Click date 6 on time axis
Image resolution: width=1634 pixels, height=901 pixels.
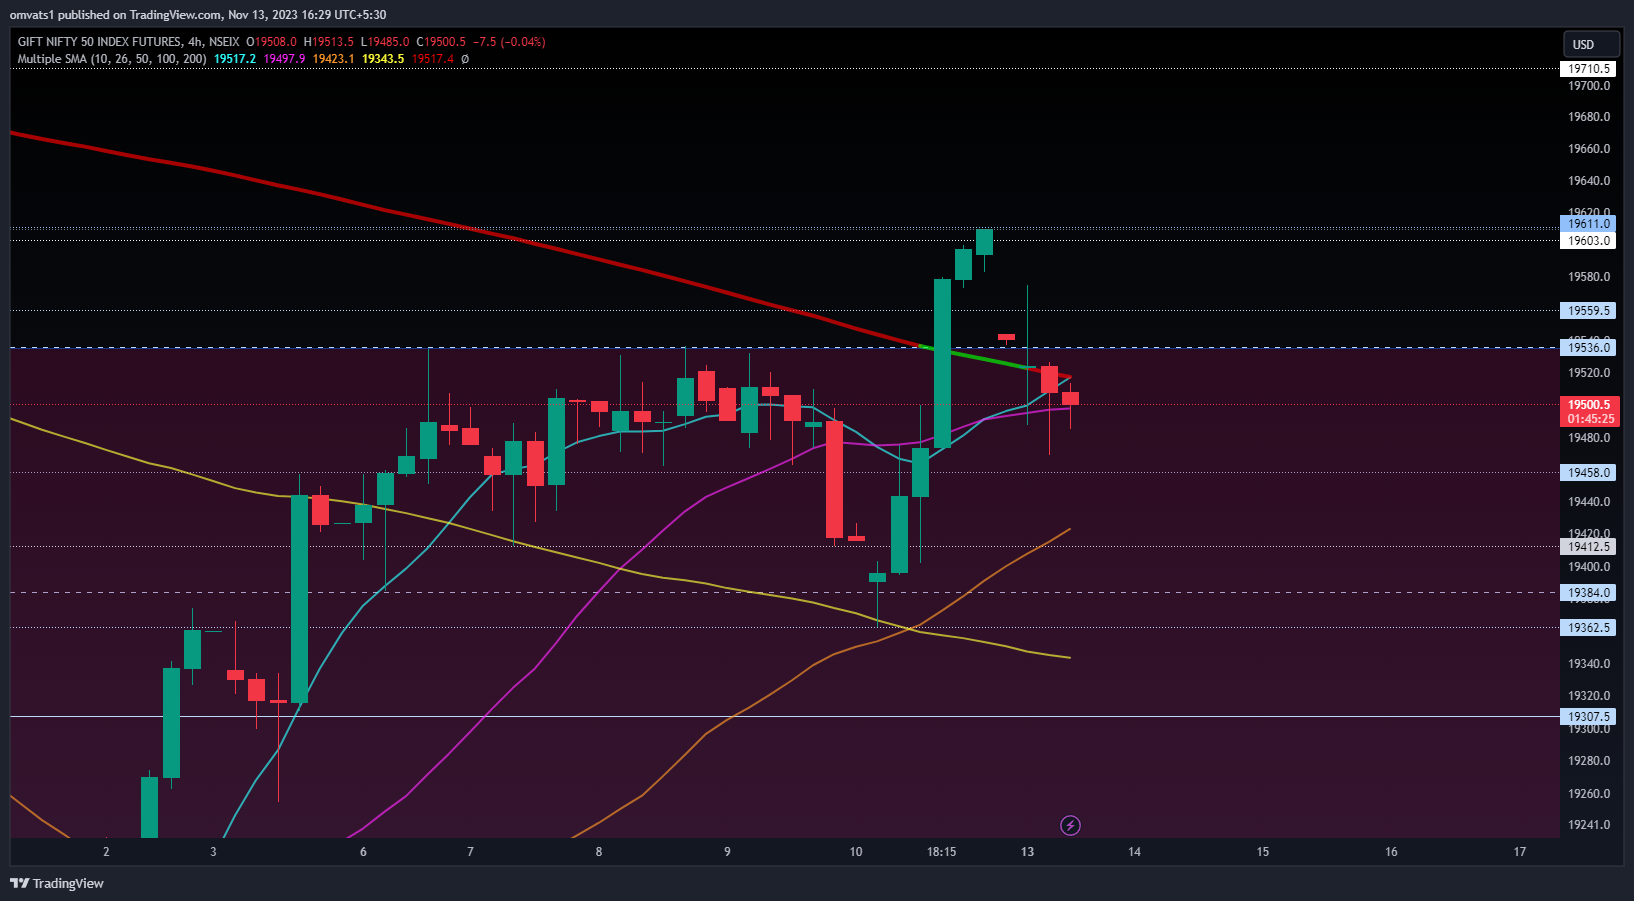pos(363,852)
